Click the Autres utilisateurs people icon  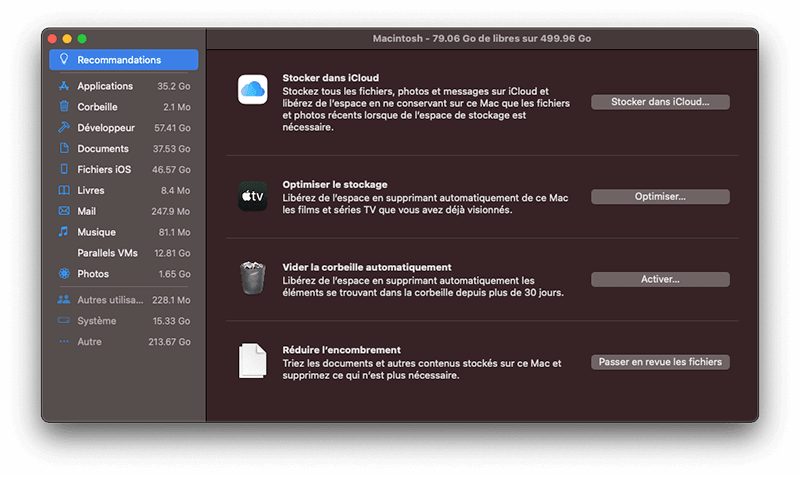coord(64,299)
